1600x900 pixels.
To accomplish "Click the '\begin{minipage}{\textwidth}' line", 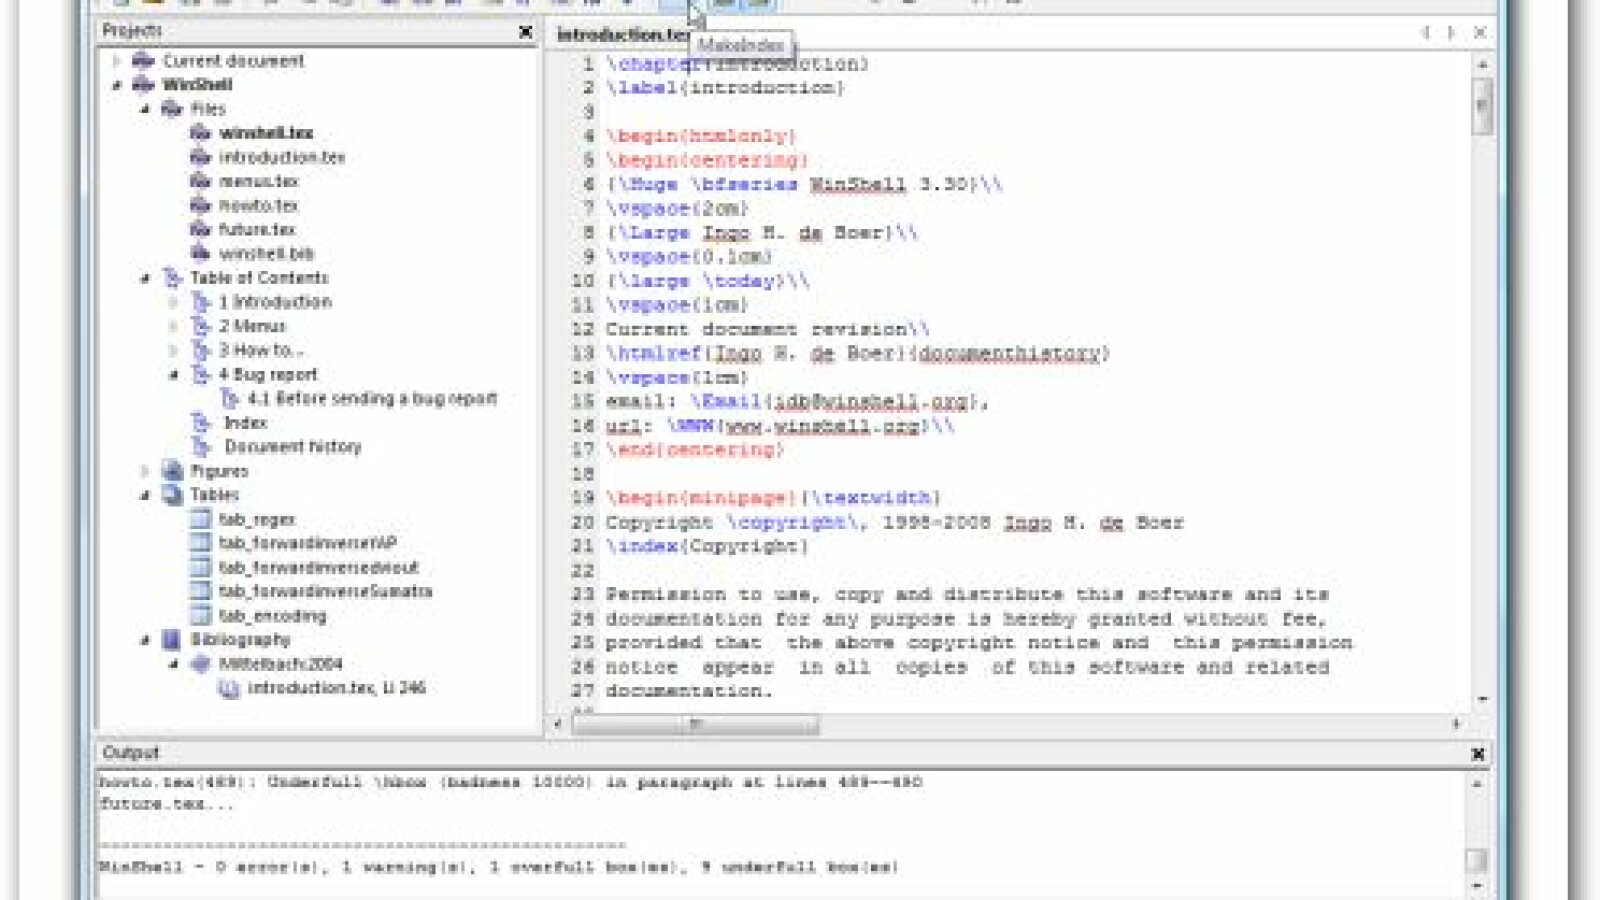I will 773,497.
